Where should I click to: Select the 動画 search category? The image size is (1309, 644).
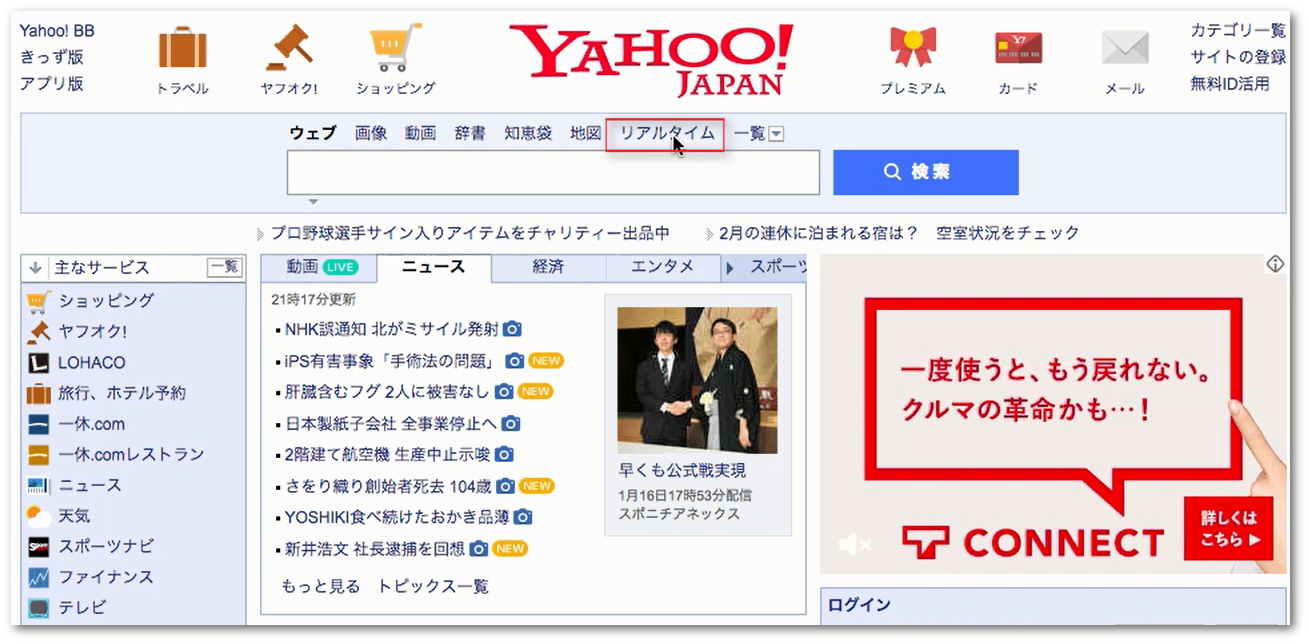coord(421,133)
